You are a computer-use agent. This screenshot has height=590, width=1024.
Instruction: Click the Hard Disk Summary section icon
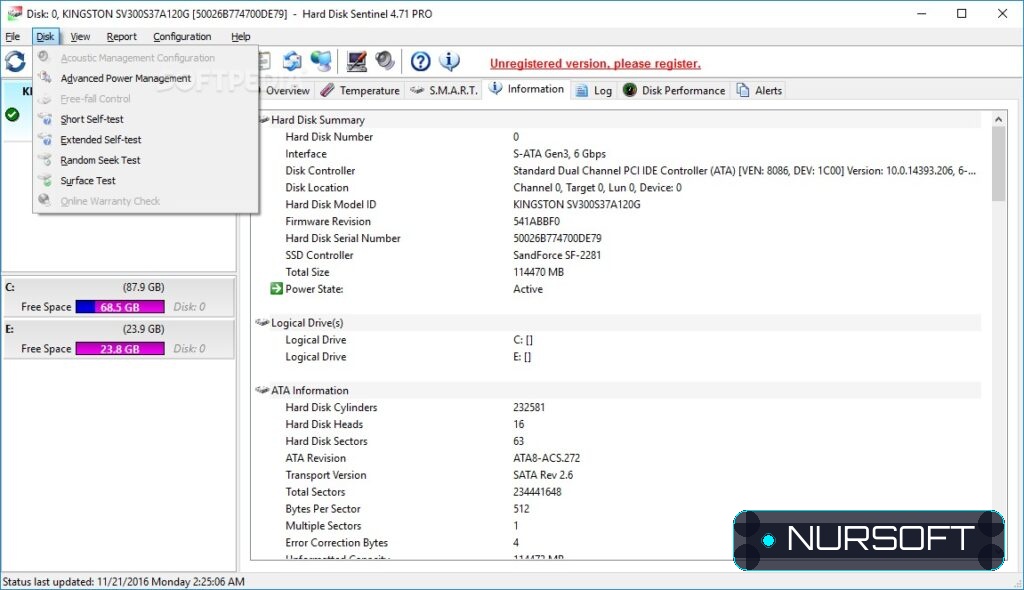tap(263, 120)
